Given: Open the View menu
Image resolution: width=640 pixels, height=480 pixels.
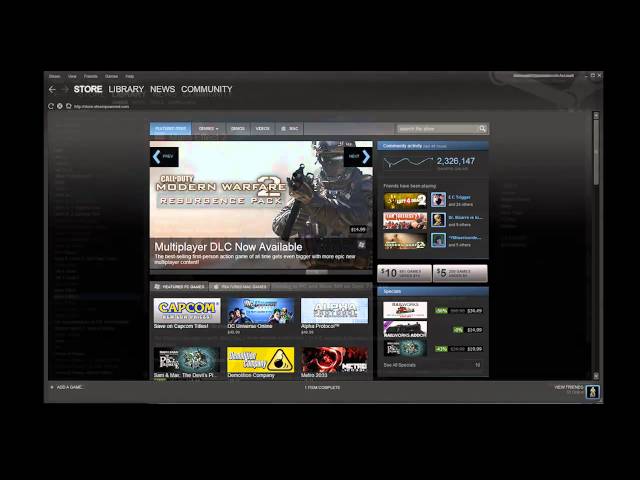Looking at the screenshot, I should point(72,76).
